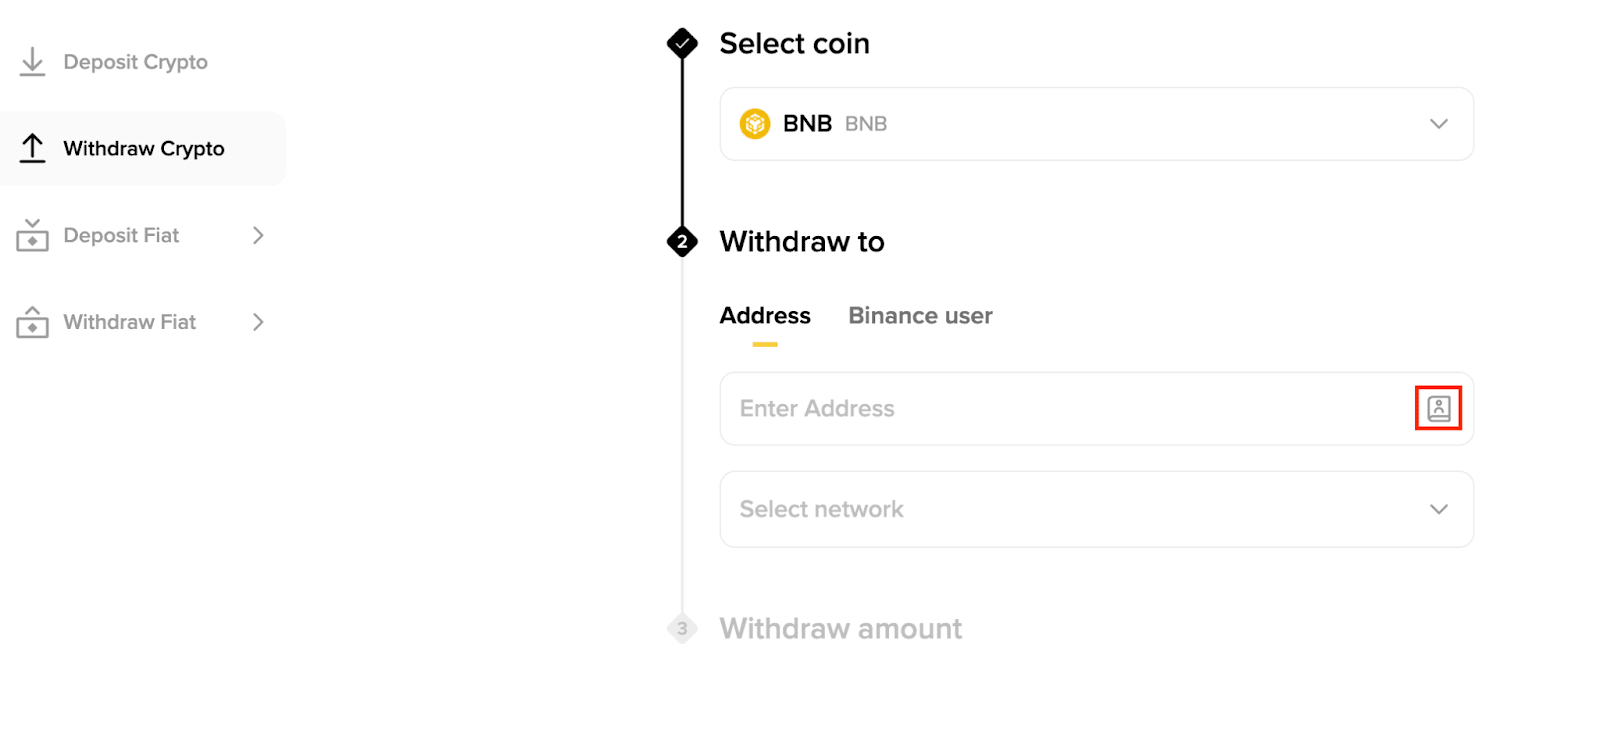
Task: Click the Deposit Crypto download icon
Action: pyautogui.click(x=32, y=62)
